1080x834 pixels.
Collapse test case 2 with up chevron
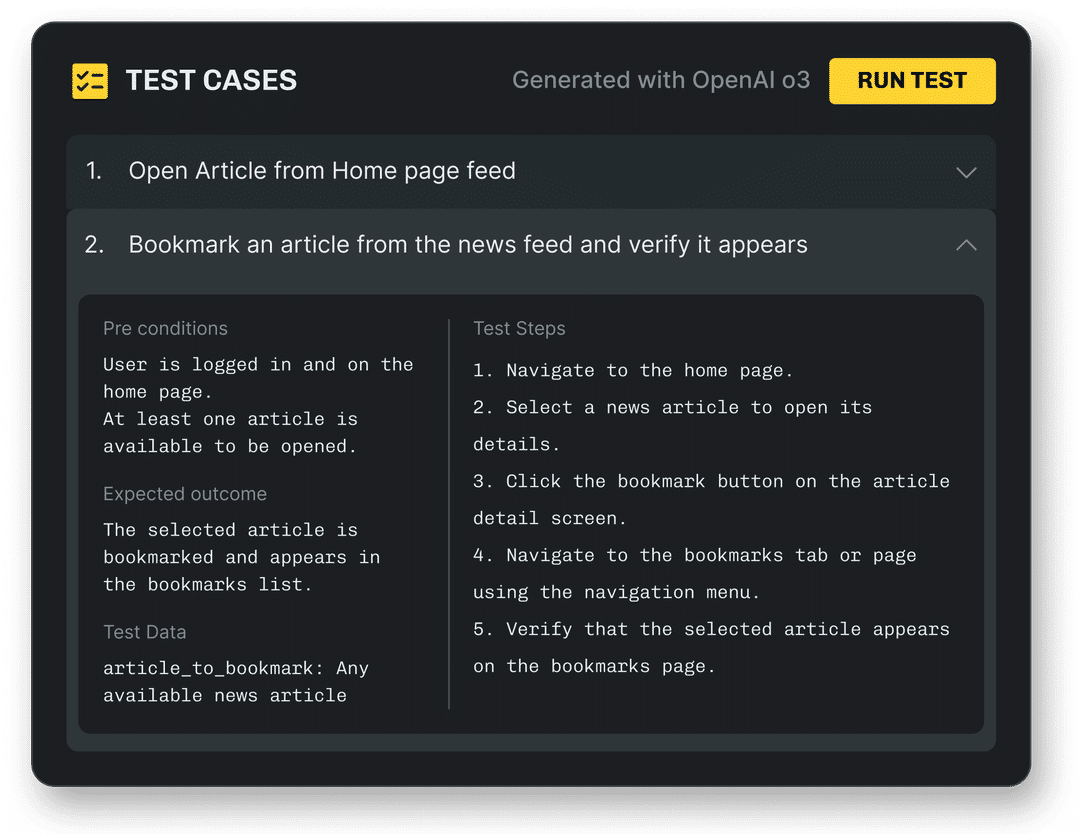point(966,245)
